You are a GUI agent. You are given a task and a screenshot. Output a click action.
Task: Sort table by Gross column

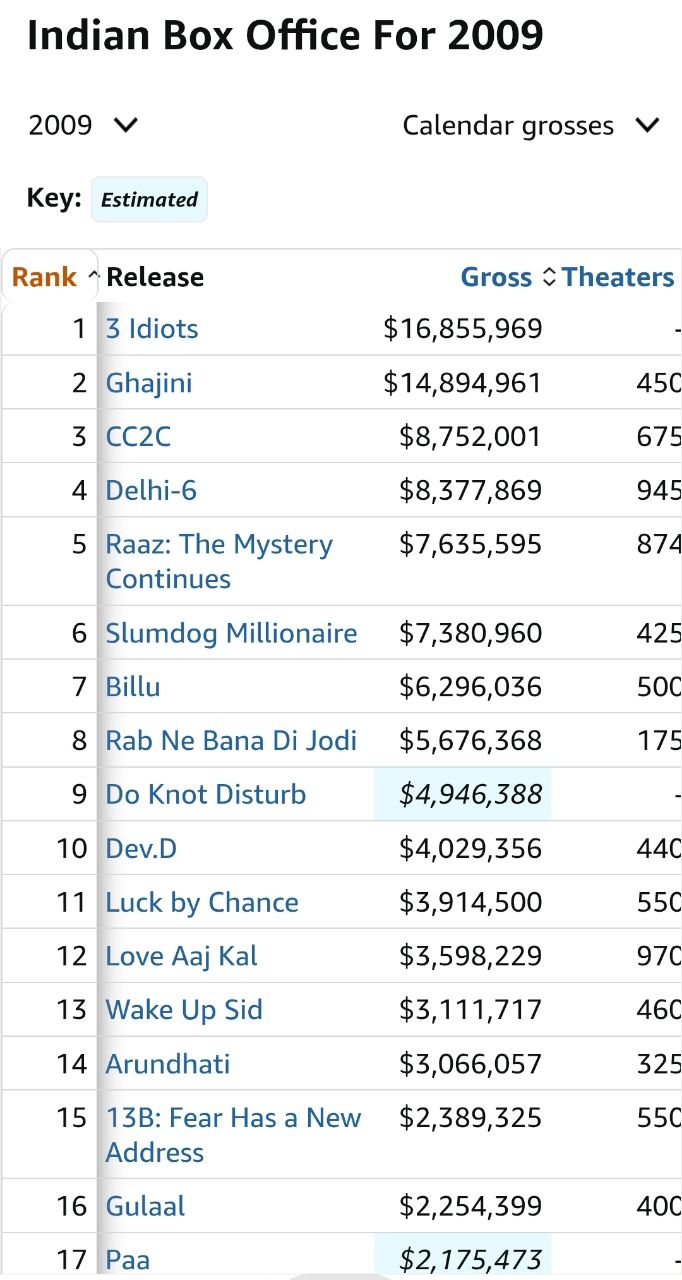pos(496,277)
